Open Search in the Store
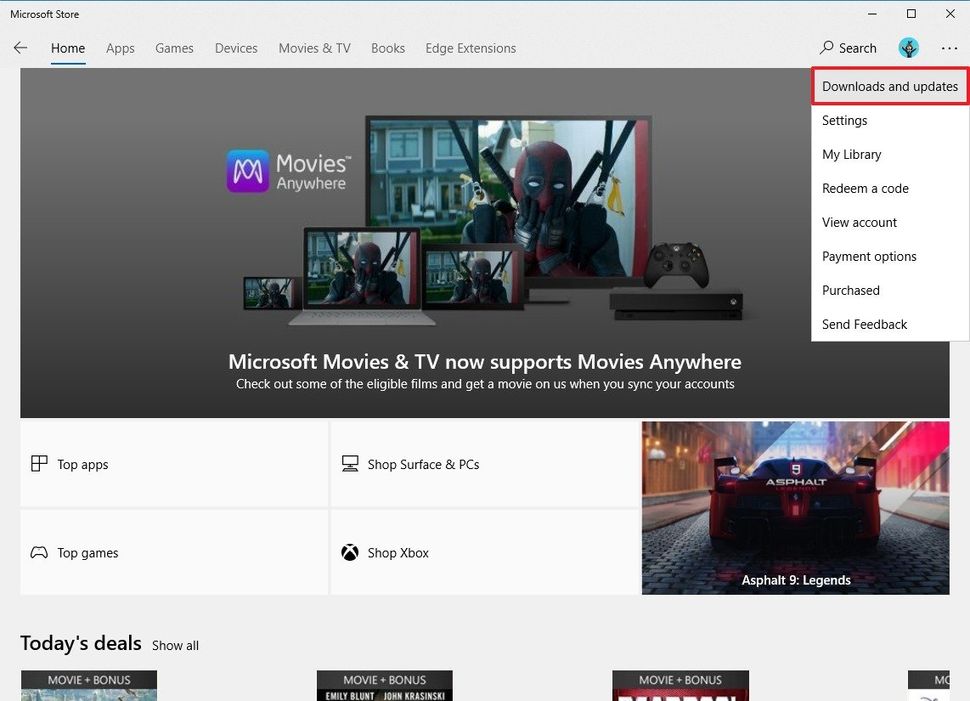Screen dimensions: 970x701 click(x=848, y=47)
